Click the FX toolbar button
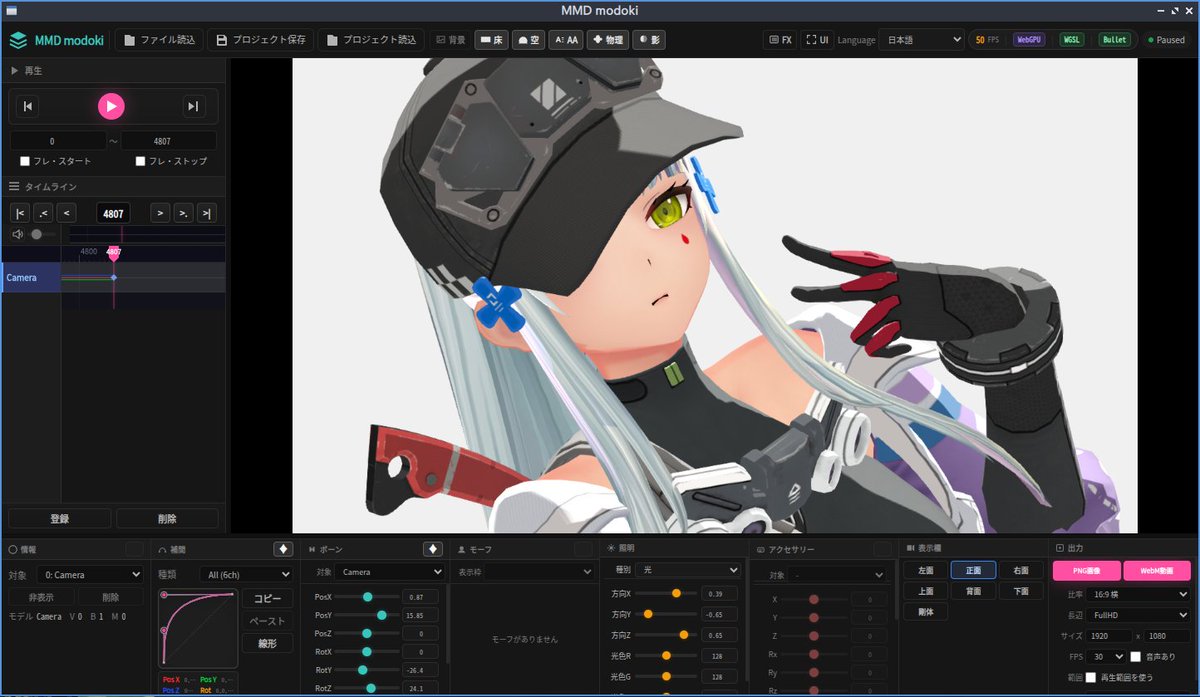This screenshot has width=1200, height=697. tap(780, 40)
